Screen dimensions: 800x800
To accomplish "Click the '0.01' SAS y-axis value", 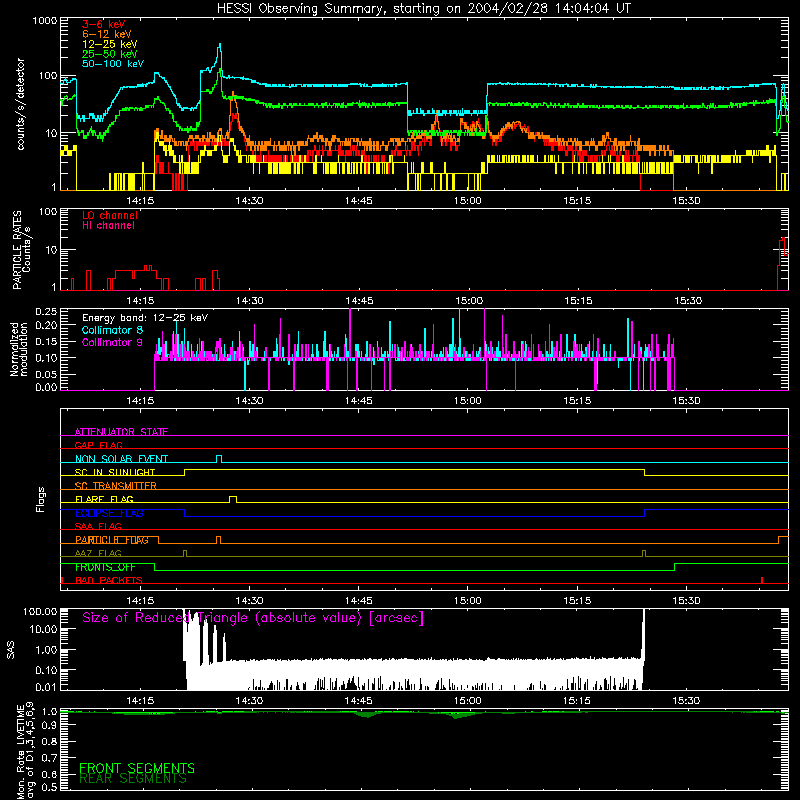I will [46, 687].
